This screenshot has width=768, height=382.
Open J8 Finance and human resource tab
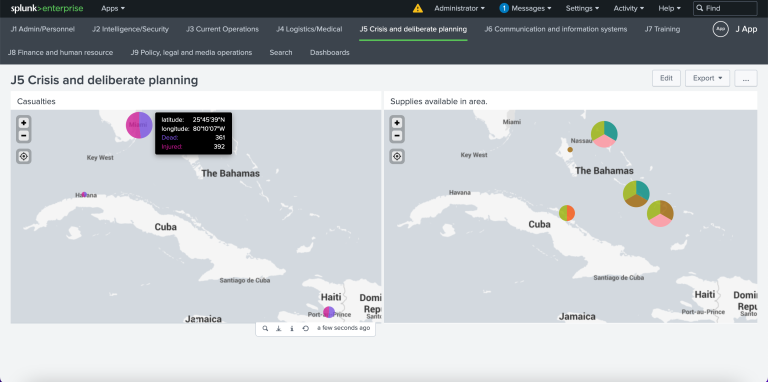(x=60, y=52)
